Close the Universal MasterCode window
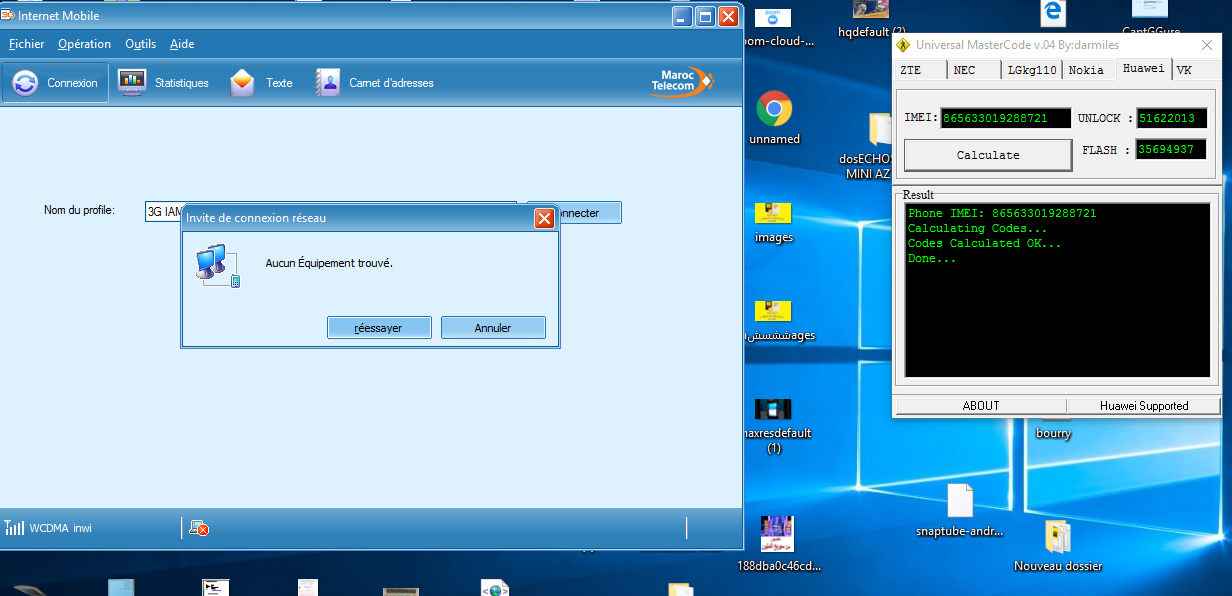 tap(1209, 45)
